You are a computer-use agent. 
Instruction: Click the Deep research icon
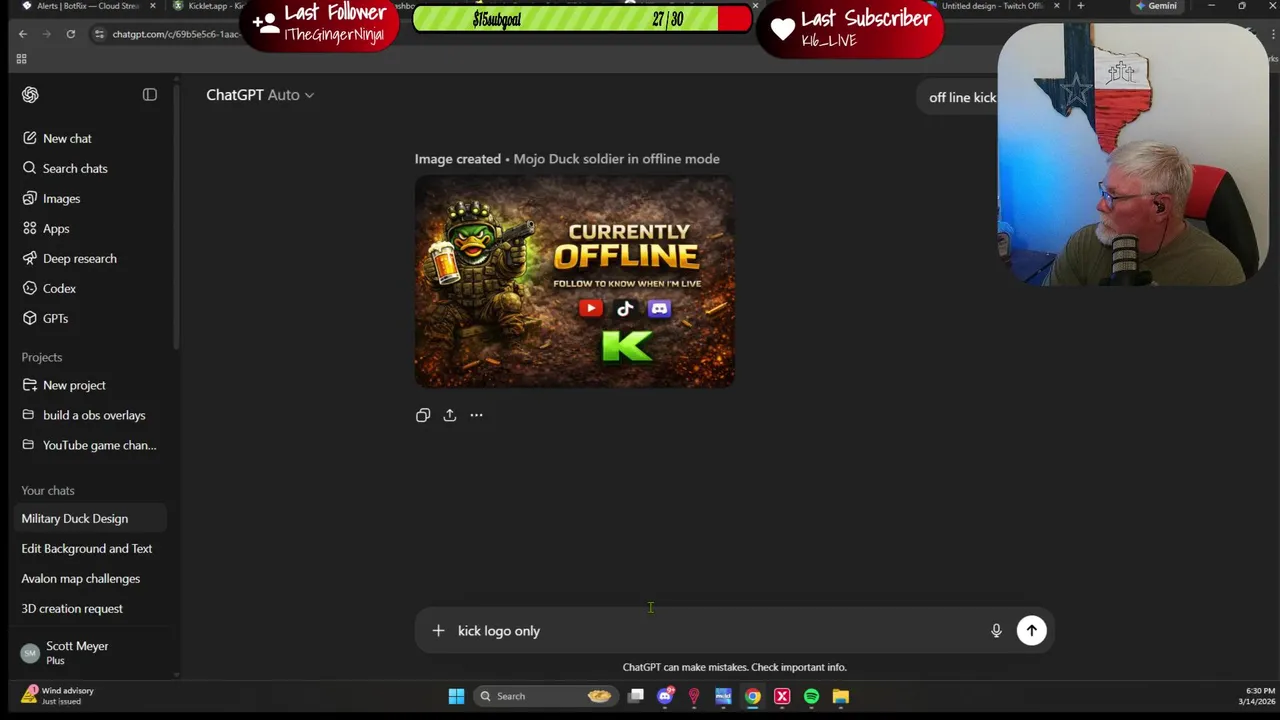[x=28, y=258]
